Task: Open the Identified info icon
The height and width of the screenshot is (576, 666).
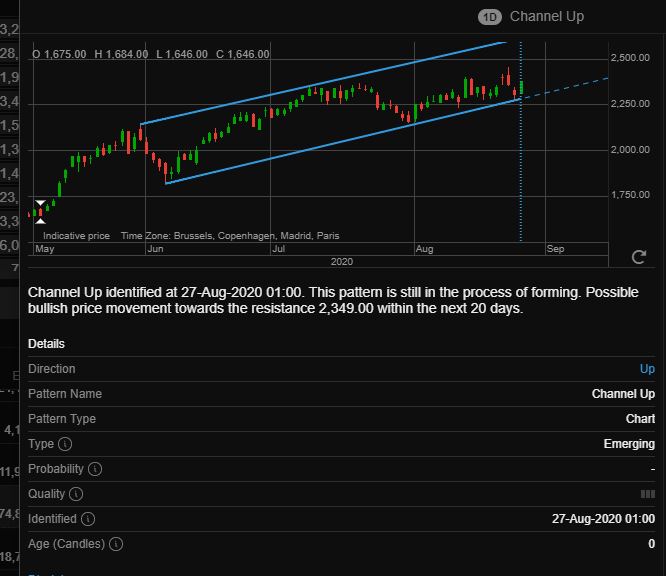Action: click(88, 519)
